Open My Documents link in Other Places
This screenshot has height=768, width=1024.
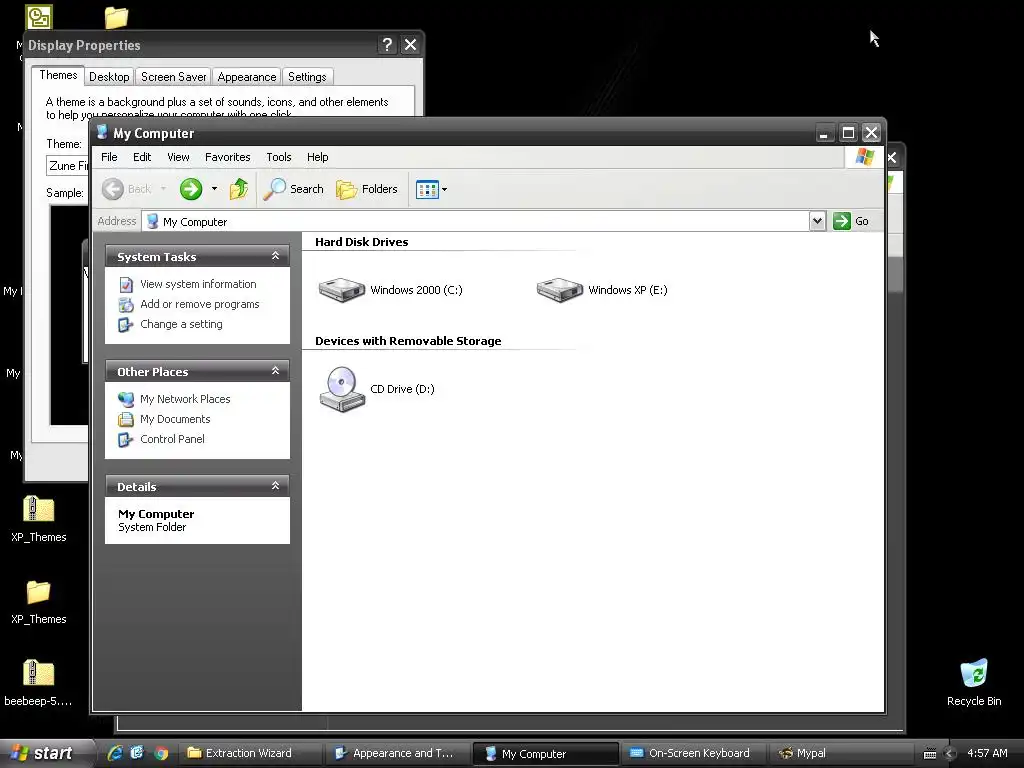175,419
